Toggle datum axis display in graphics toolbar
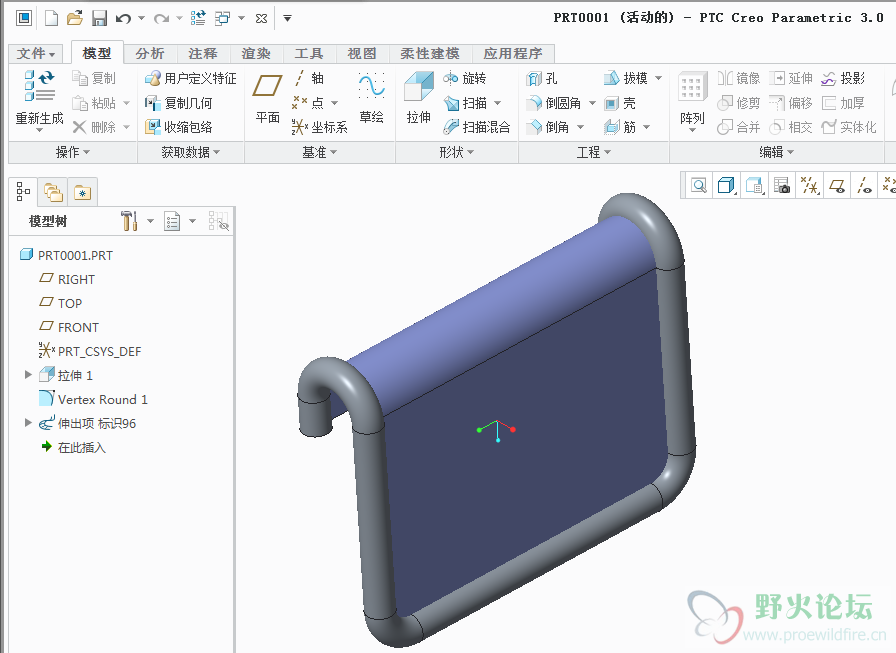Screen dimensions: 896x653 (x=865, y=185)
